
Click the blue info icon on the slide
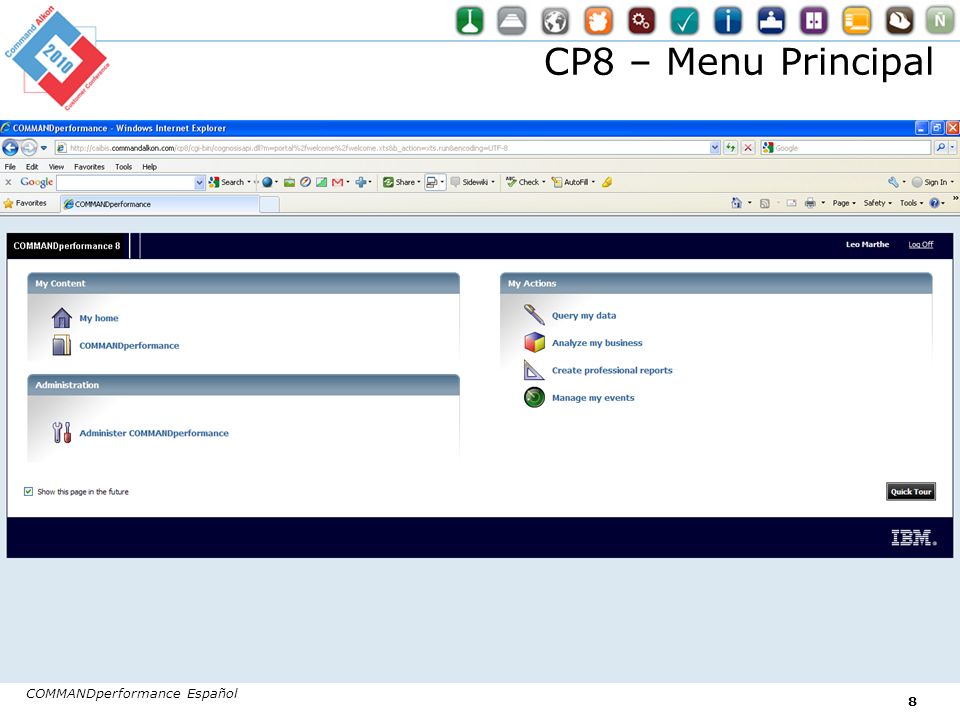[x=727, y=20]
